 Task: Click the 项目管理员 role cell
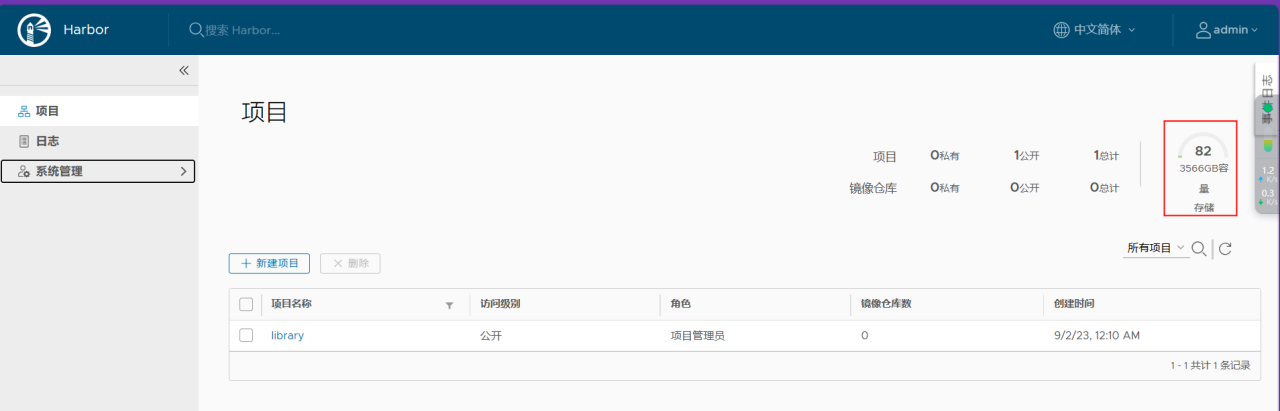coord(697,335)
